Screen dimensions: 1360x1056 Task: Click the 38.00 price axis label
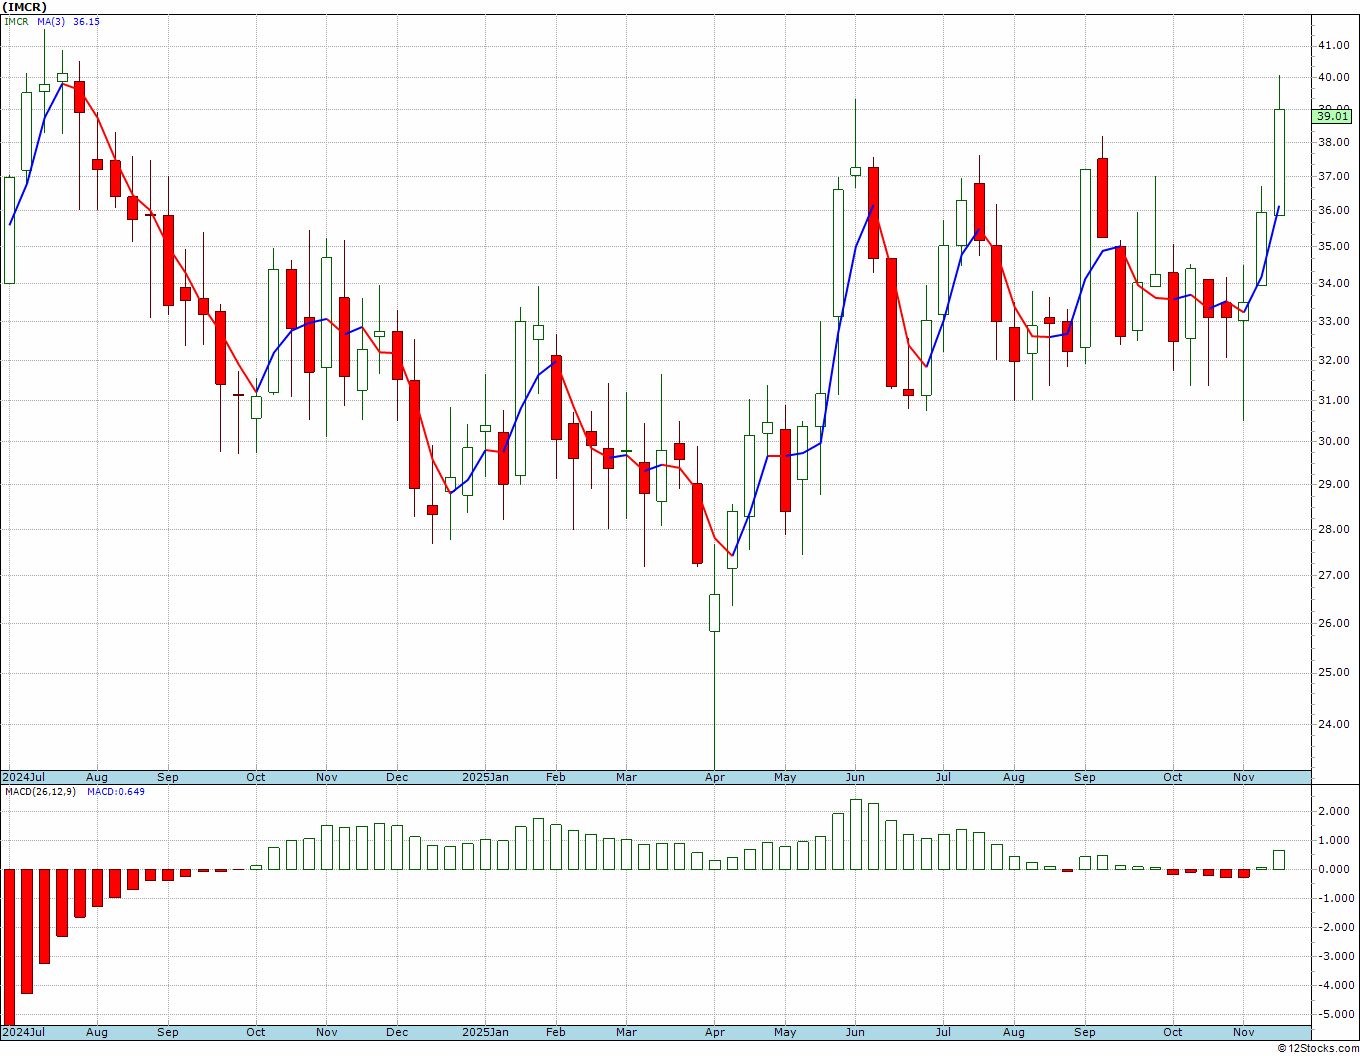[1332, 142]
